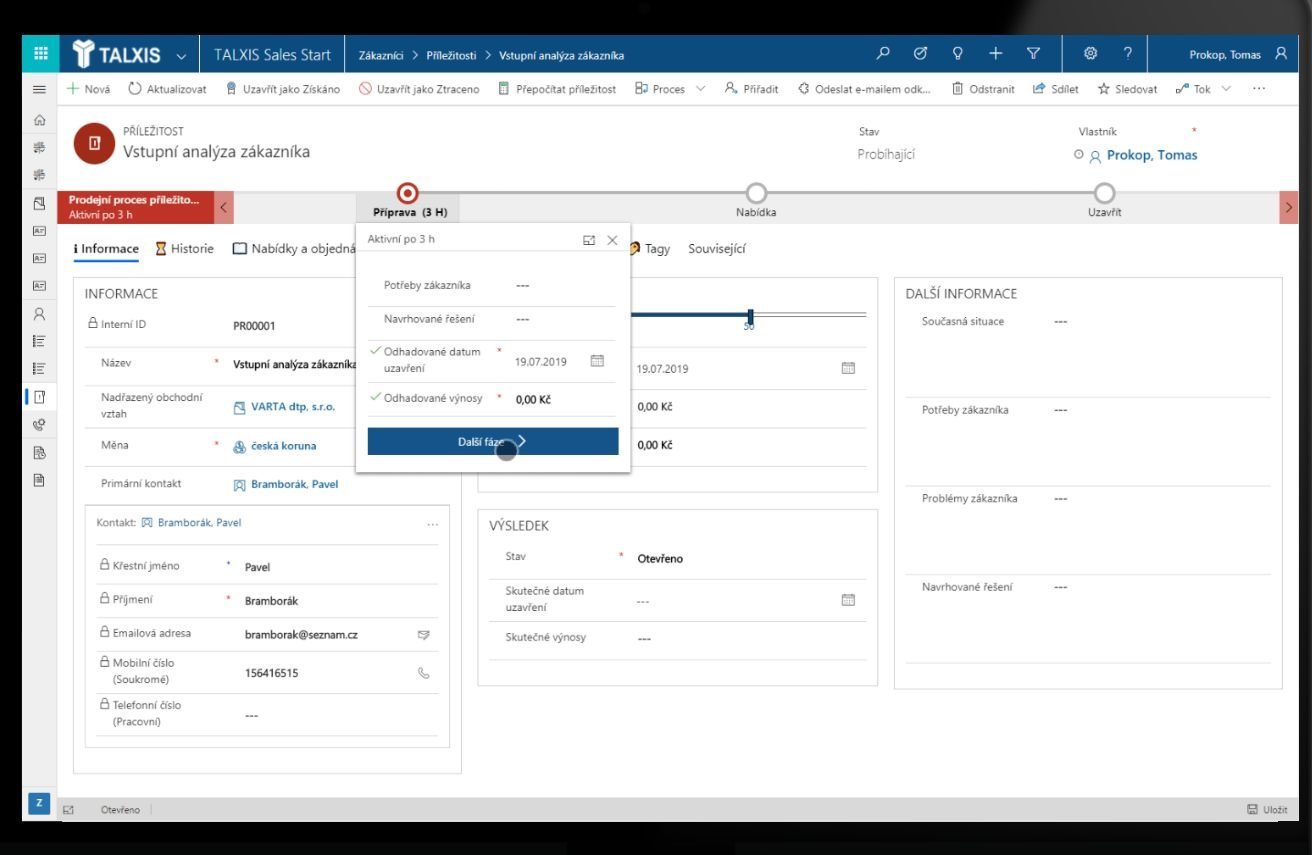Open the Související tab
Screen dimensions: 1312x855
coord(716,249)
